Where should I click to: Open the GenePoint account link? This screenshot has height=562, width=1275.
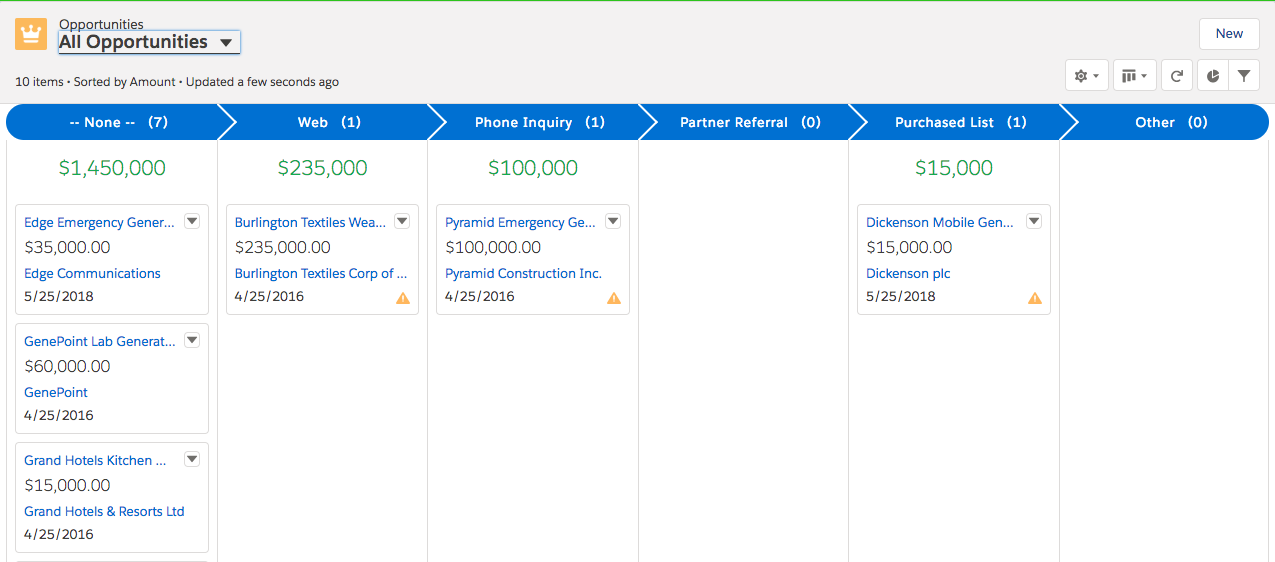tap(56, 392)
